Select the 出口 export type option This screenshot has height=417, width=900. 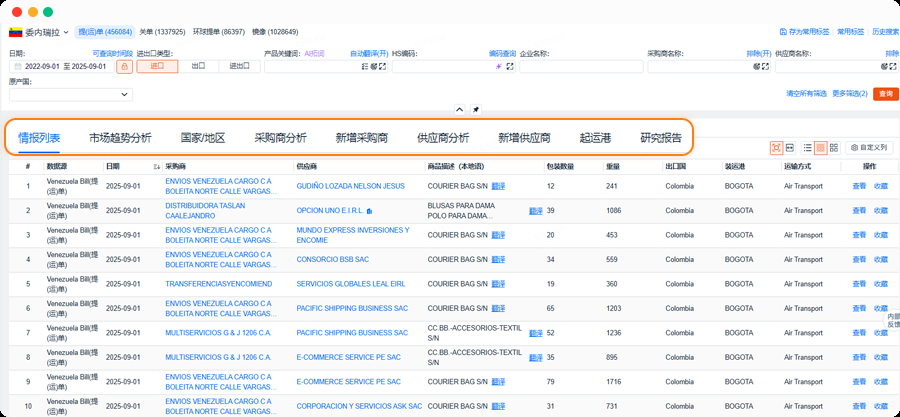pyautogui.click(x=198, y=66)
